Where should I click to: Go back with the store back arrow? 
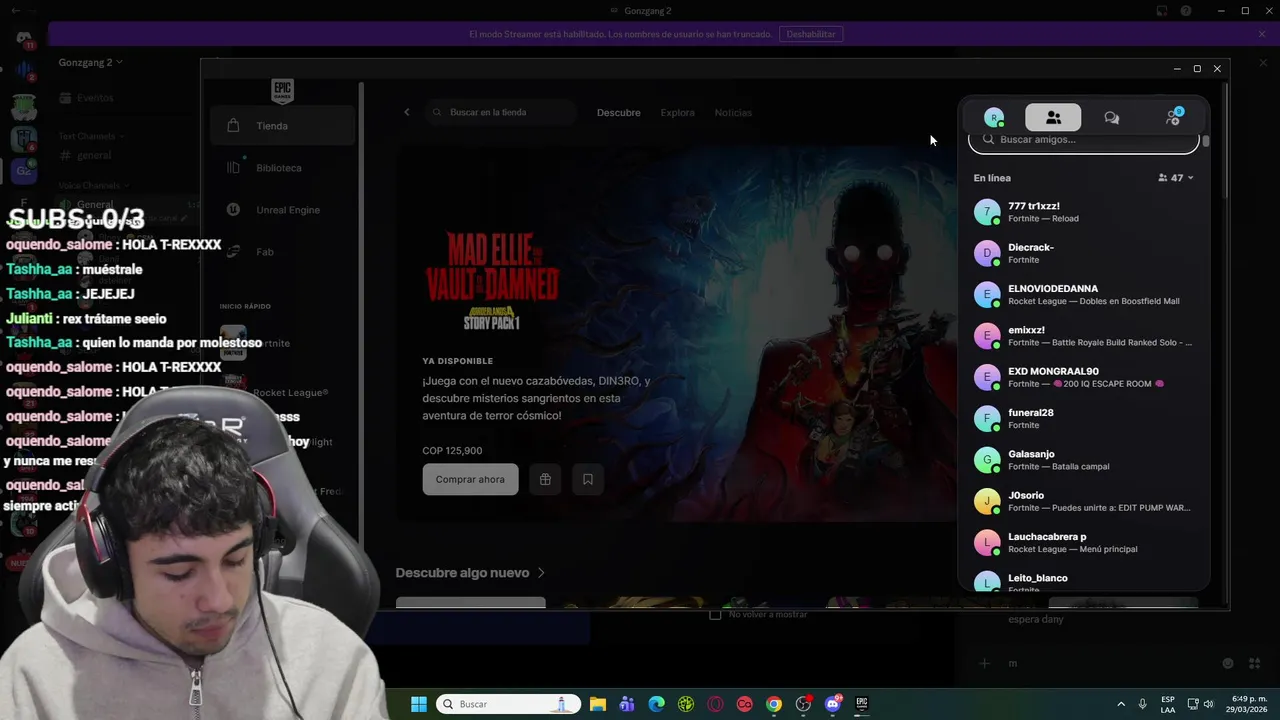407,112
